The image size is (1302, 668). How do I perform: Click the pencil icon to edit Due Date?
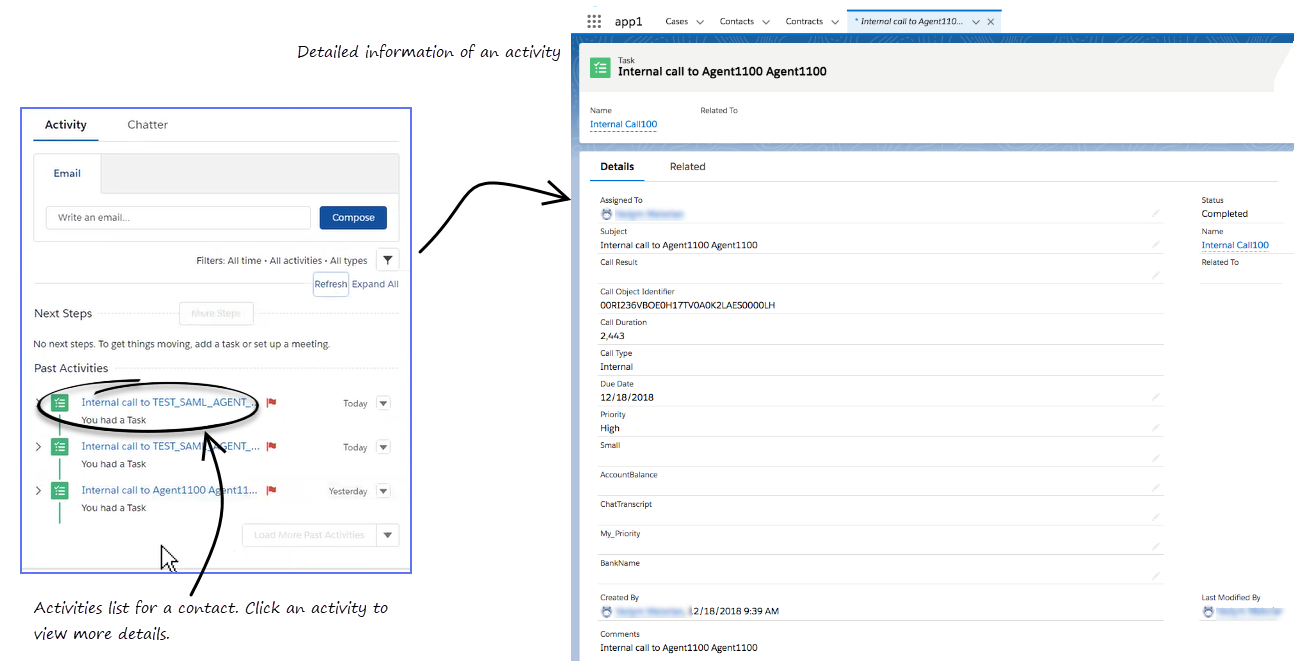[x=1156, y=397]
